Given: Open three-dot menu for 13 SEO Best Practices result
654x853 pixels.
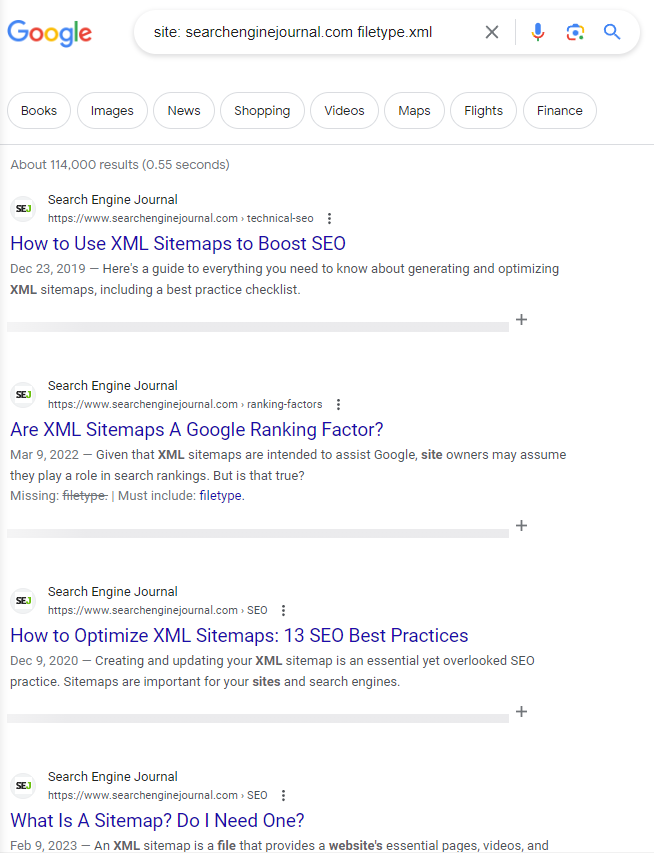Looking at the screenshot, I should [x=283, y=610].
